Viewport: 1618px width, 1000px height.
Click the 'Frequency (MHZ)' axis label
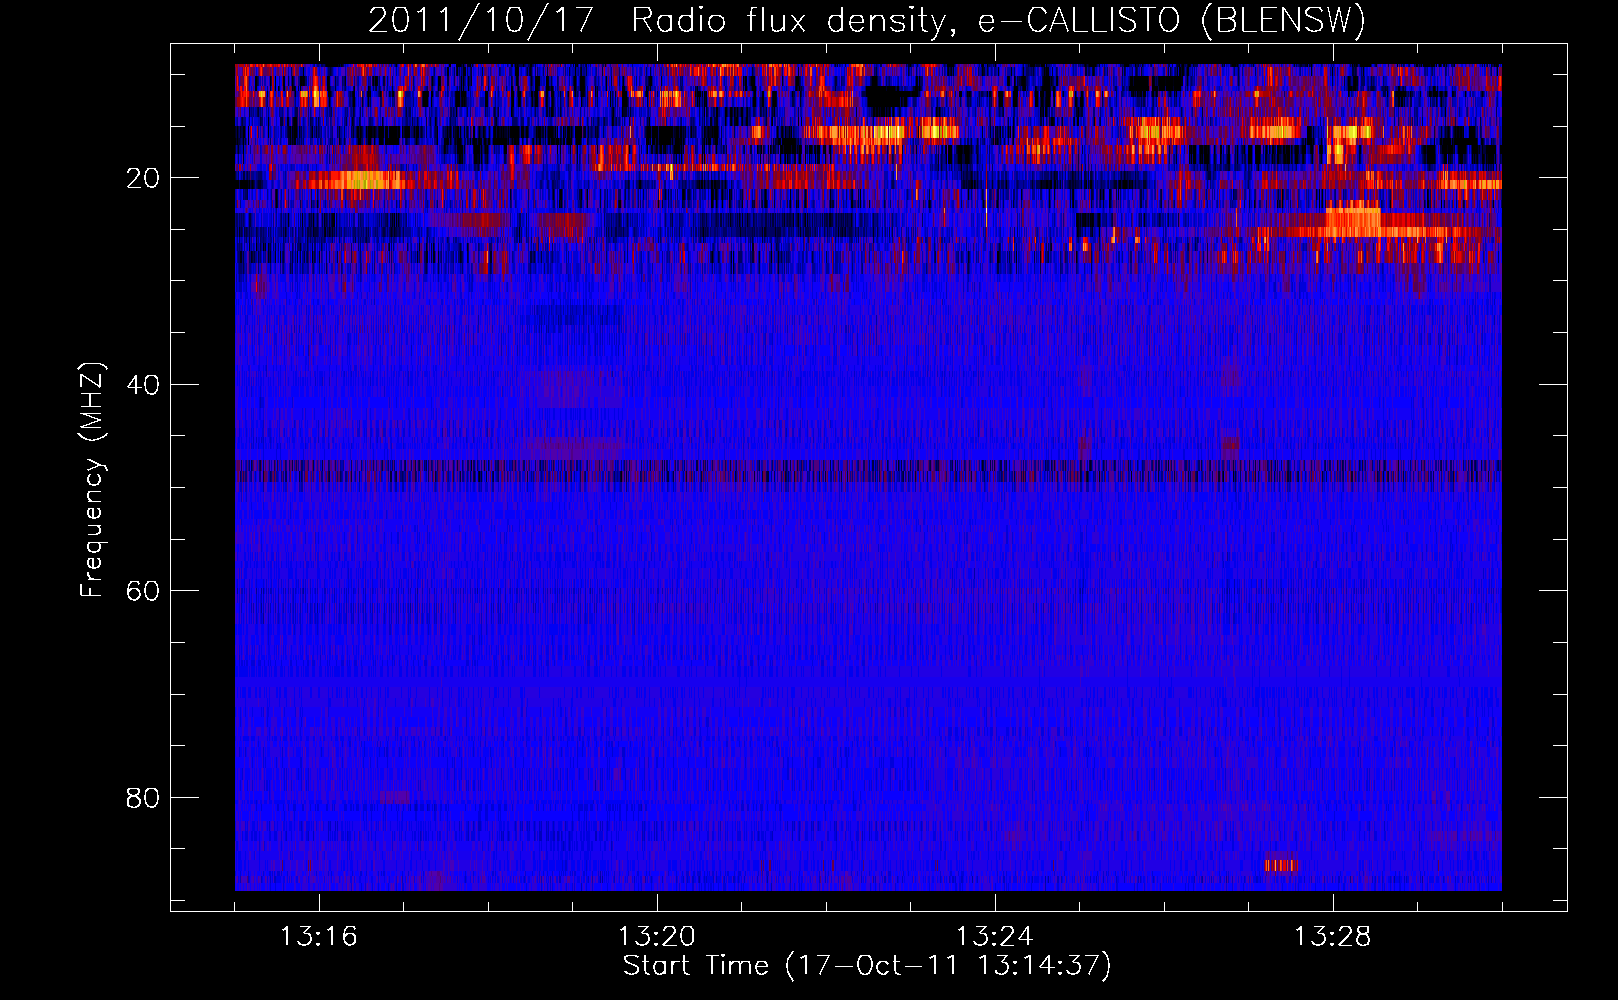[92, 480]
